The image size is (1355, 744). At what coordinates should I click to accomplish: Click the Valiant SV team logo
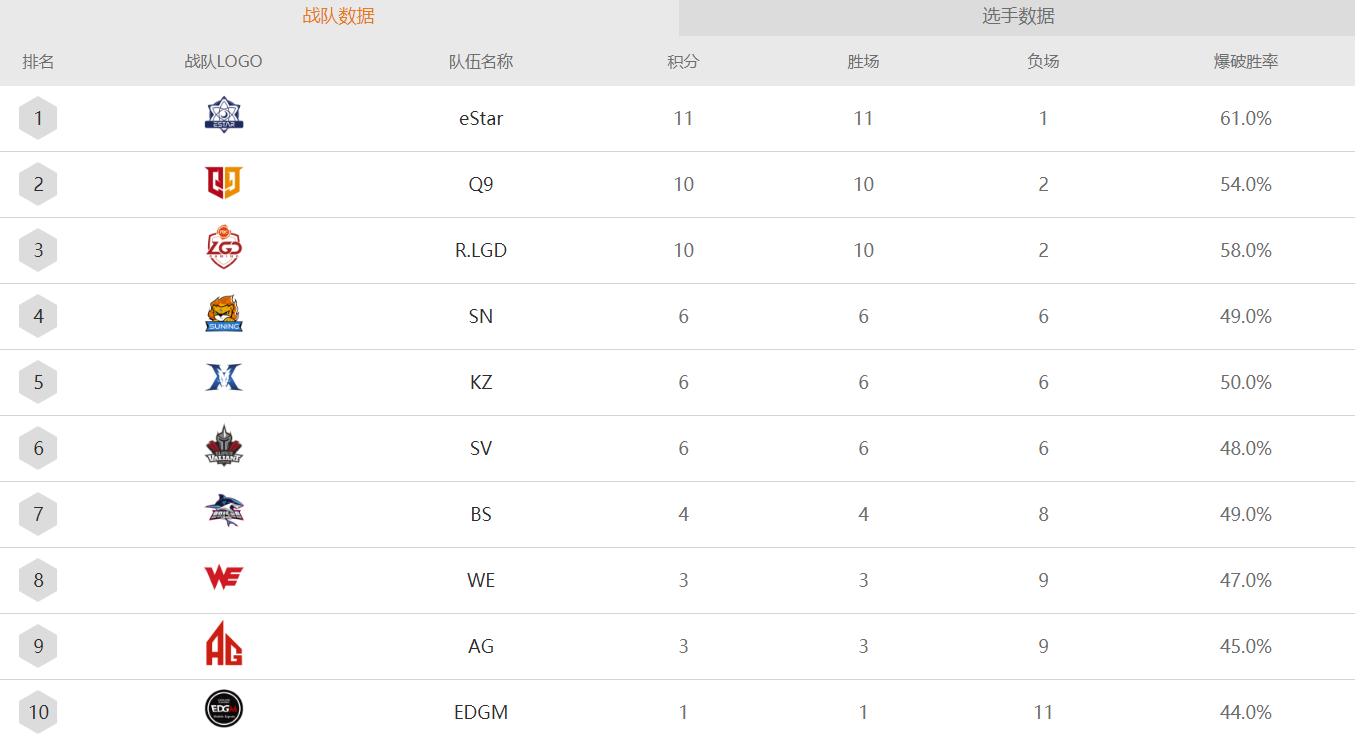pos(224,446)
